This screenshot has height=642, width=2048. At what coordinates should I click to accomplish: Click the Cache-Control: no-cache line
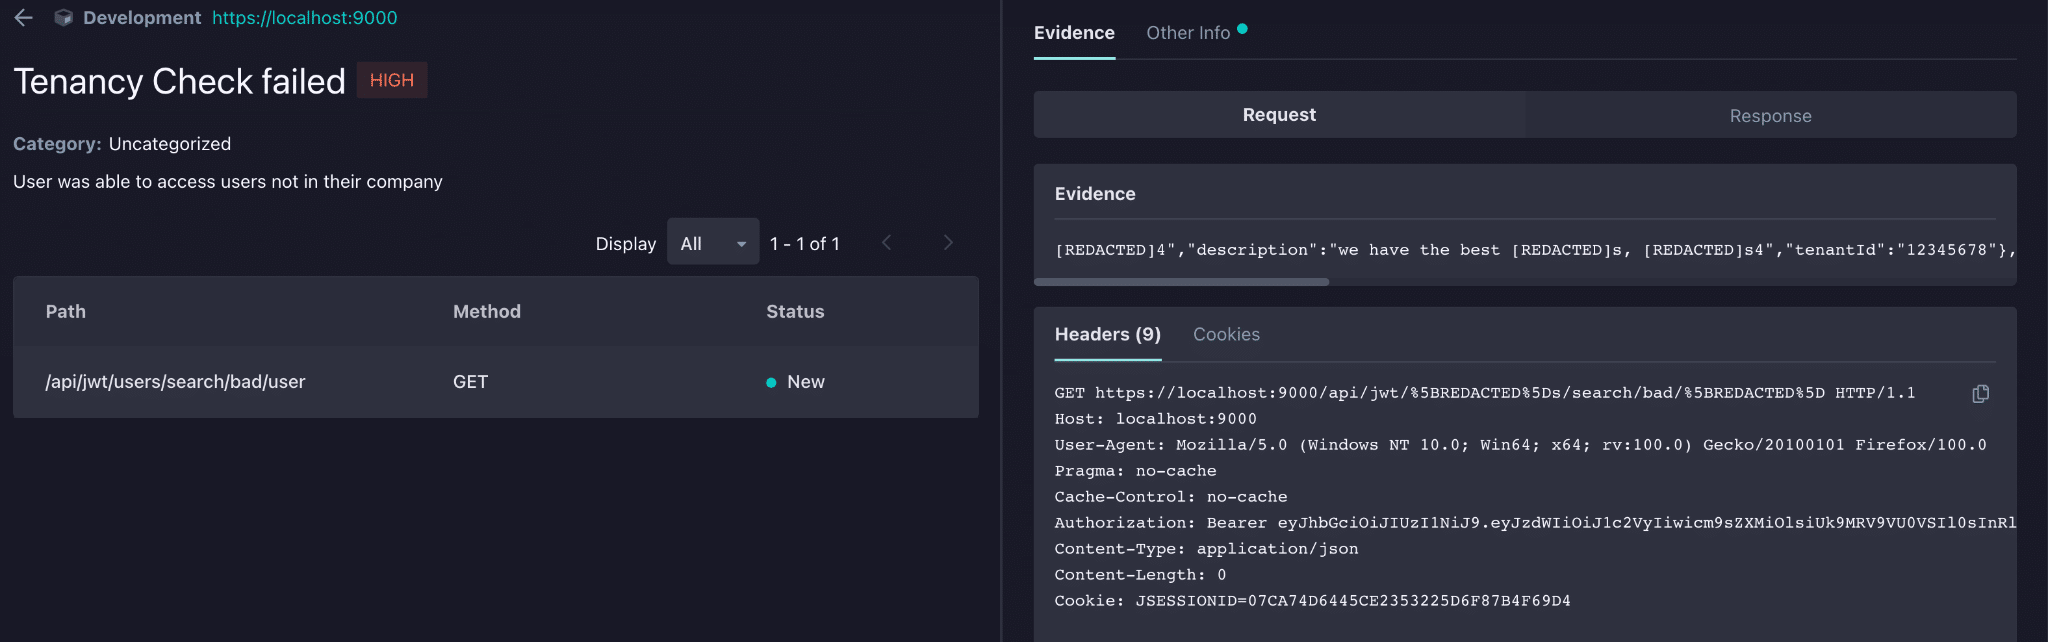click(1171, 497)
